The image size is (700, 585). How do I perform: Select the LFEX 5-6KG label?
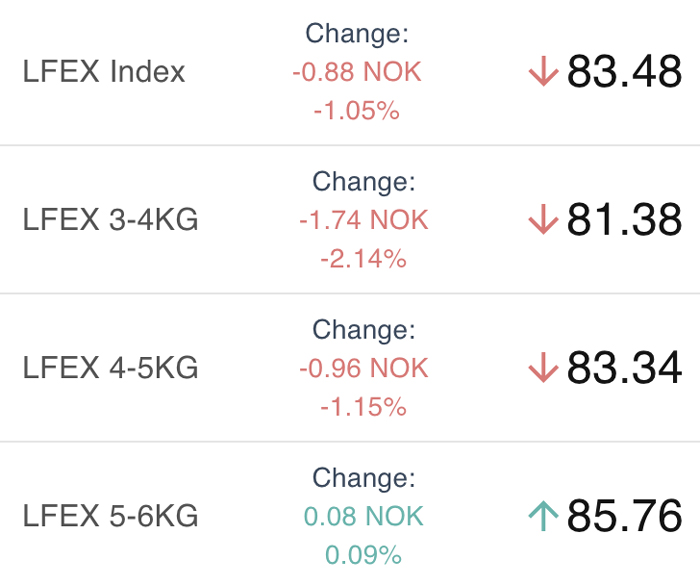[x=110, y=516]
